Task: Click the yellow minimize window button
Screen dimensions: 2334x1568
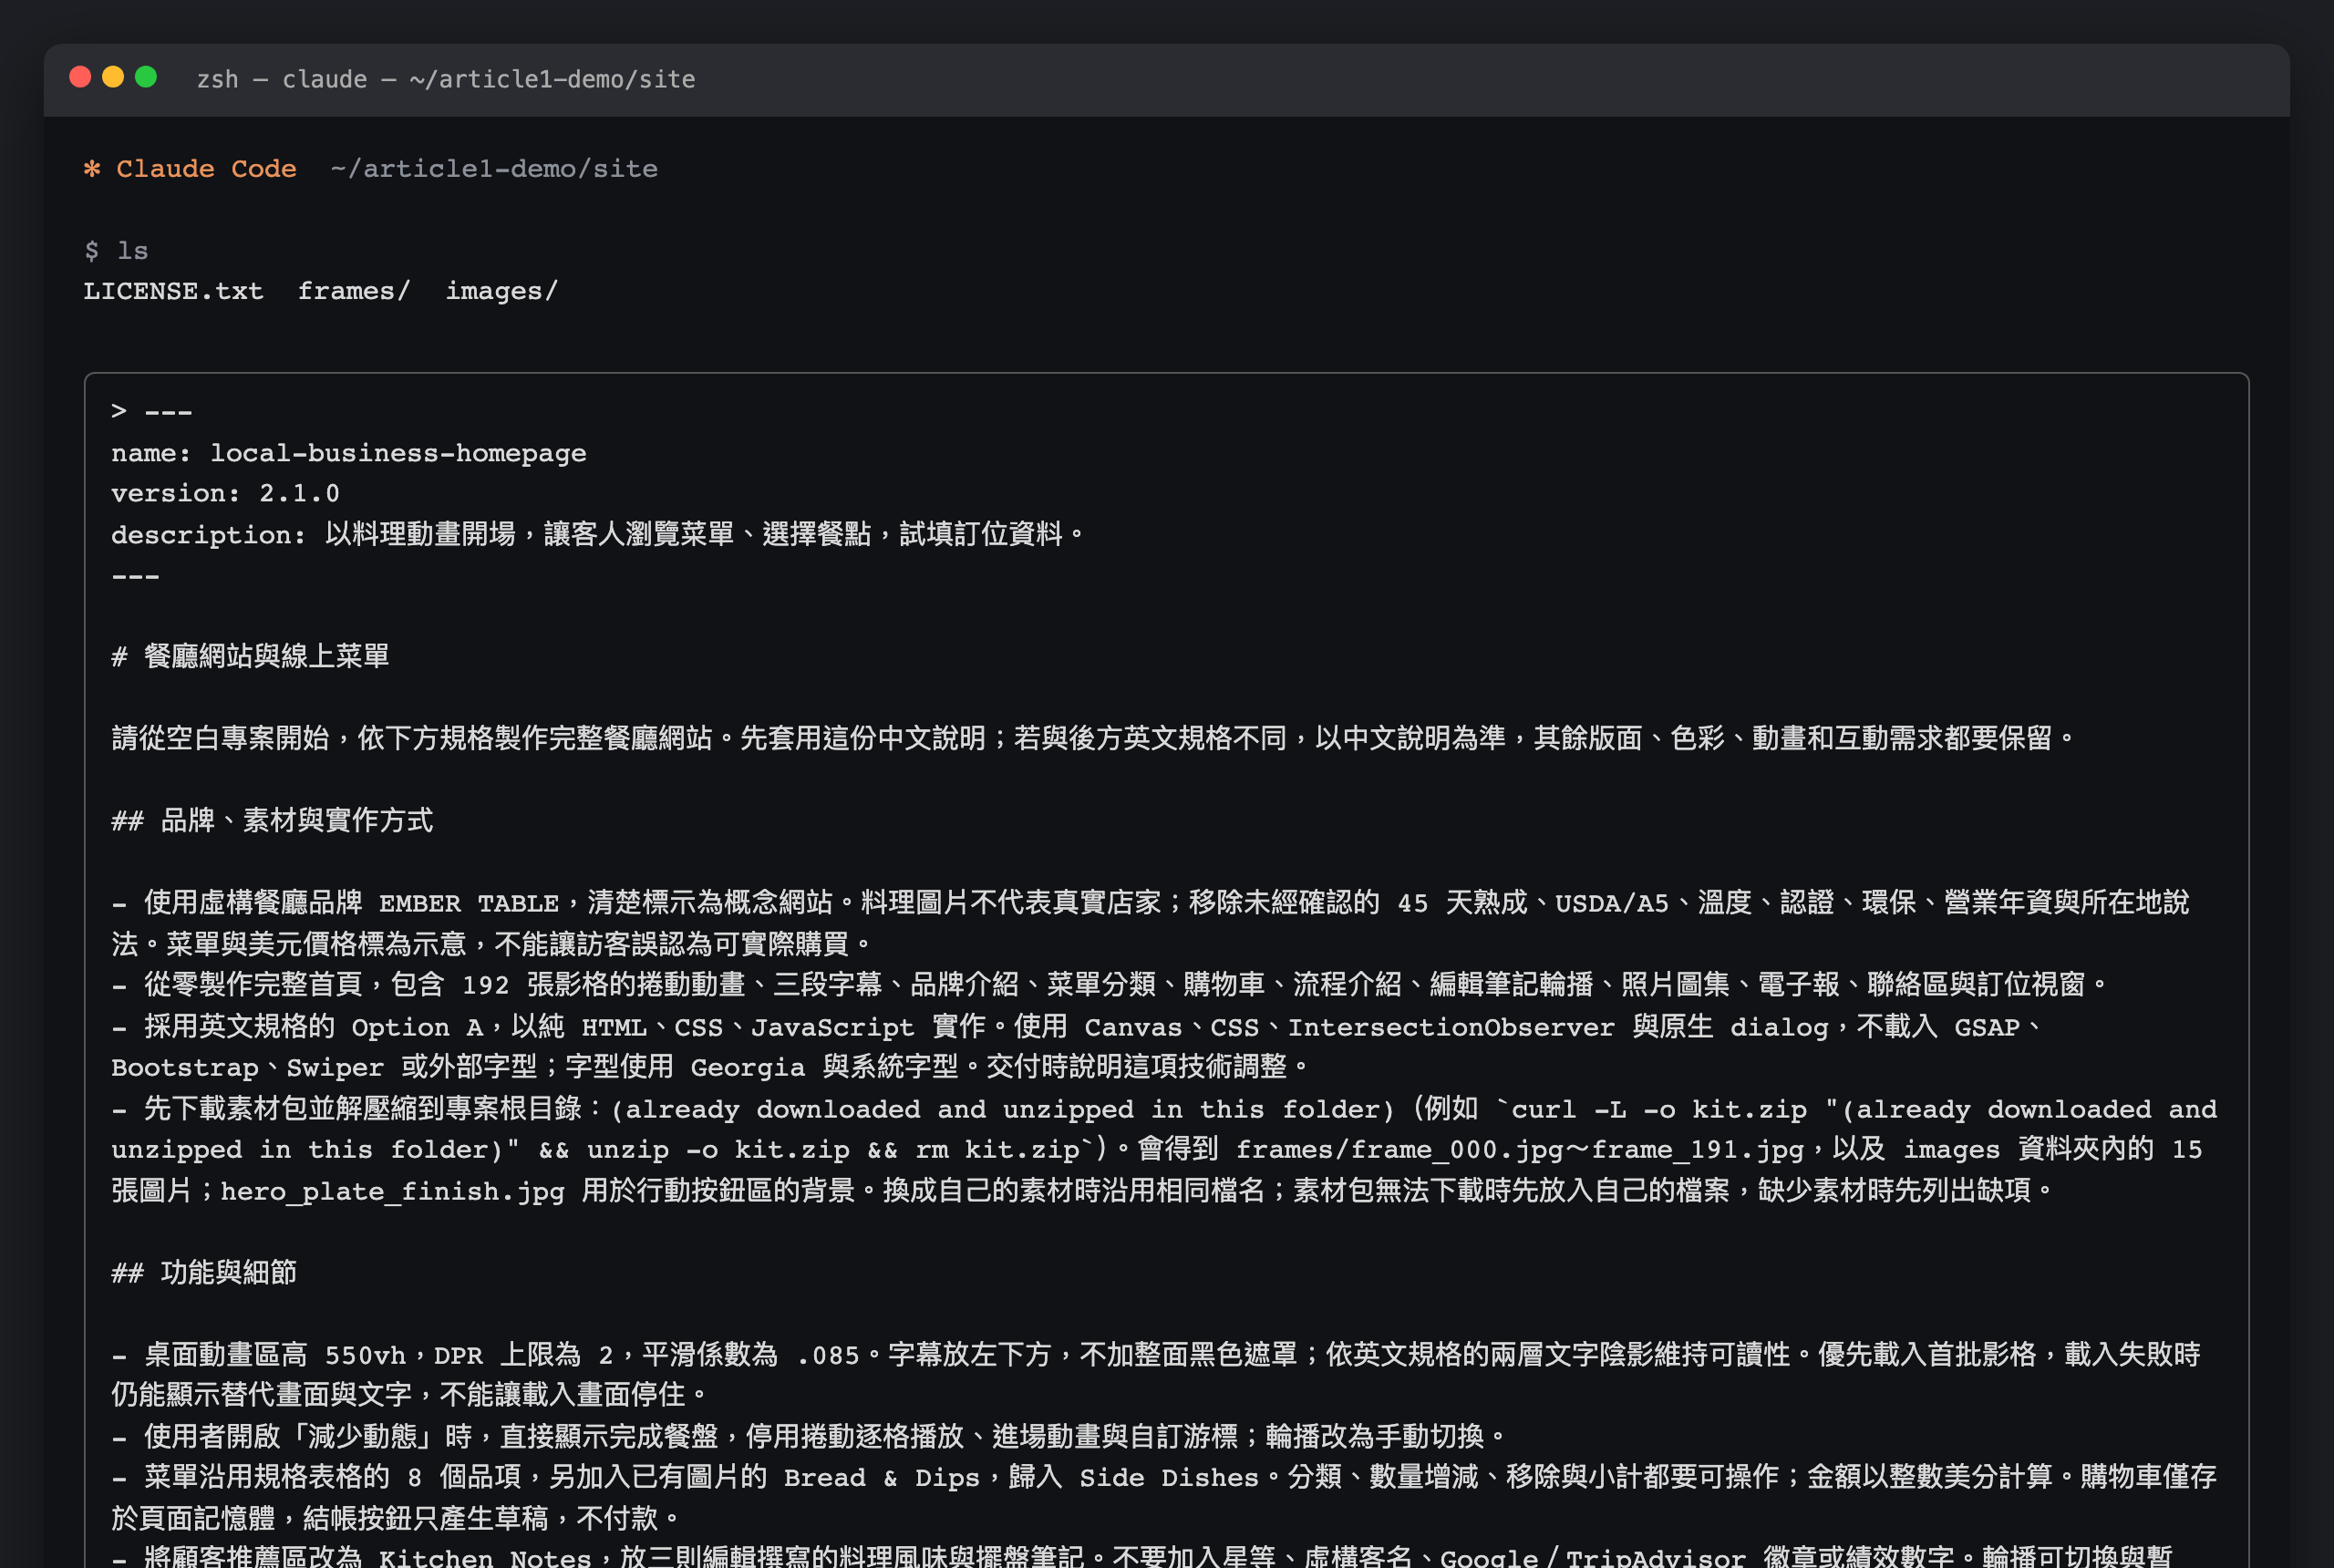Action: (x=113, y=77)
